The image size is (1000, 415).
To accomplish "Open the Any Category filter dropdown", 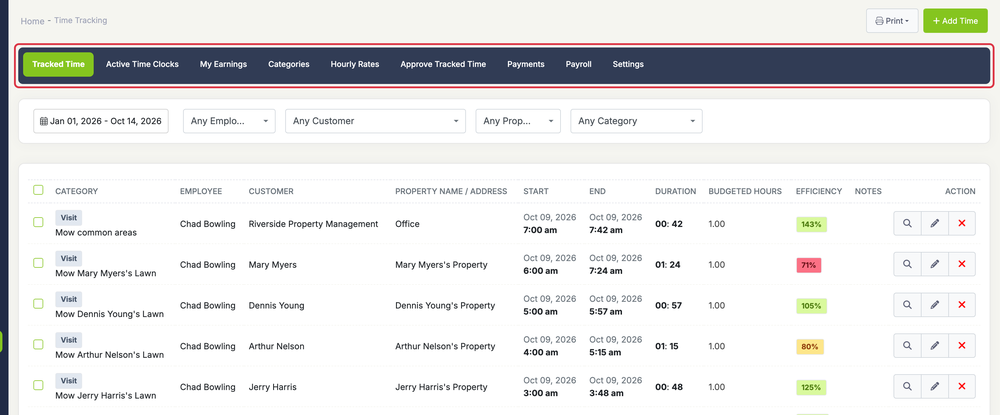I will [x=636, y=120].
